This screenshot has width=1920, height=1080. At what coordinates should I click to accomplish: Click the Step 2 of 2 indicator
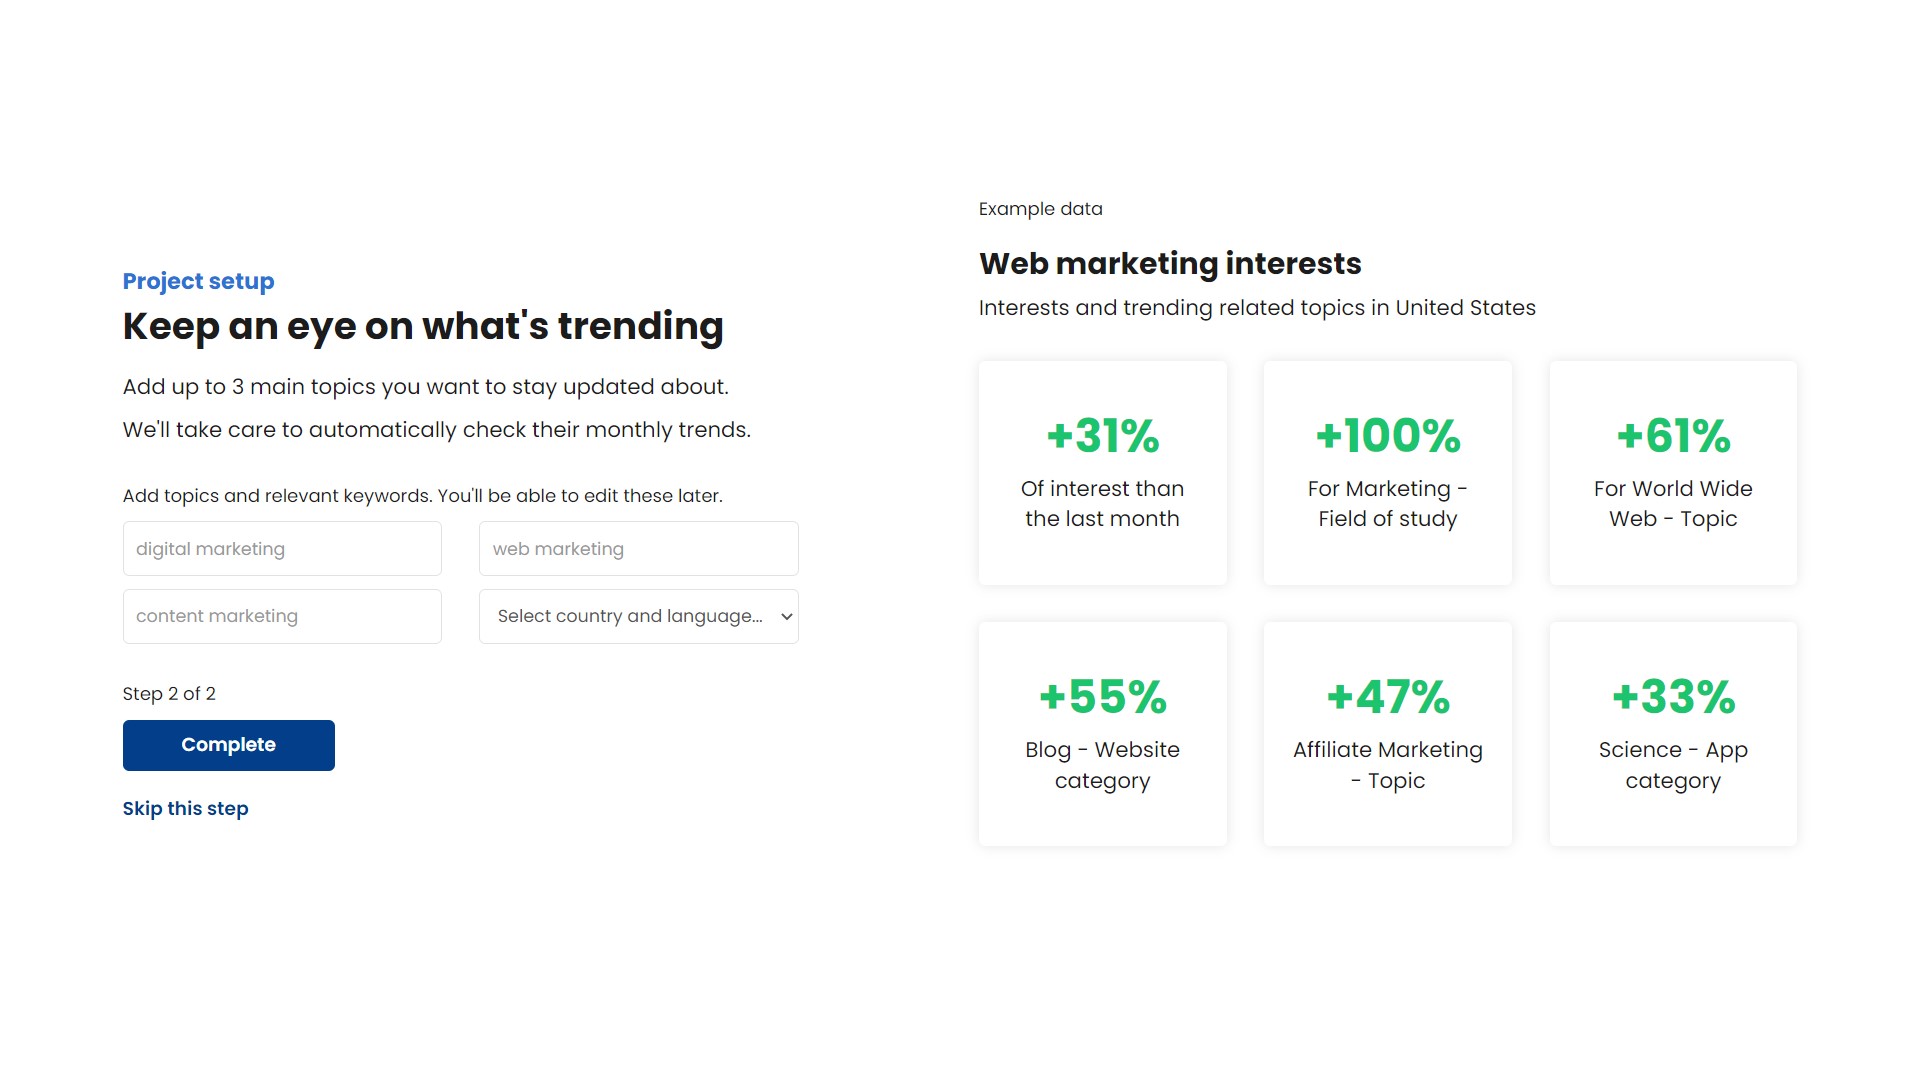(169, 694)
